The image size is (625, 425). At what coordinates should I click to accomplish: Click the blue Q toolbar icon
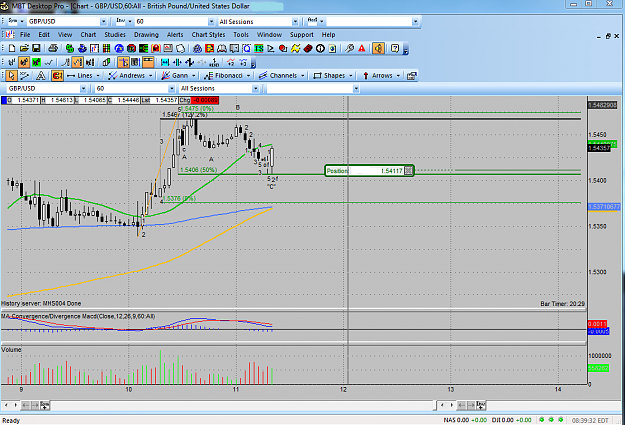pyautogui.click(x=246, y=48)
